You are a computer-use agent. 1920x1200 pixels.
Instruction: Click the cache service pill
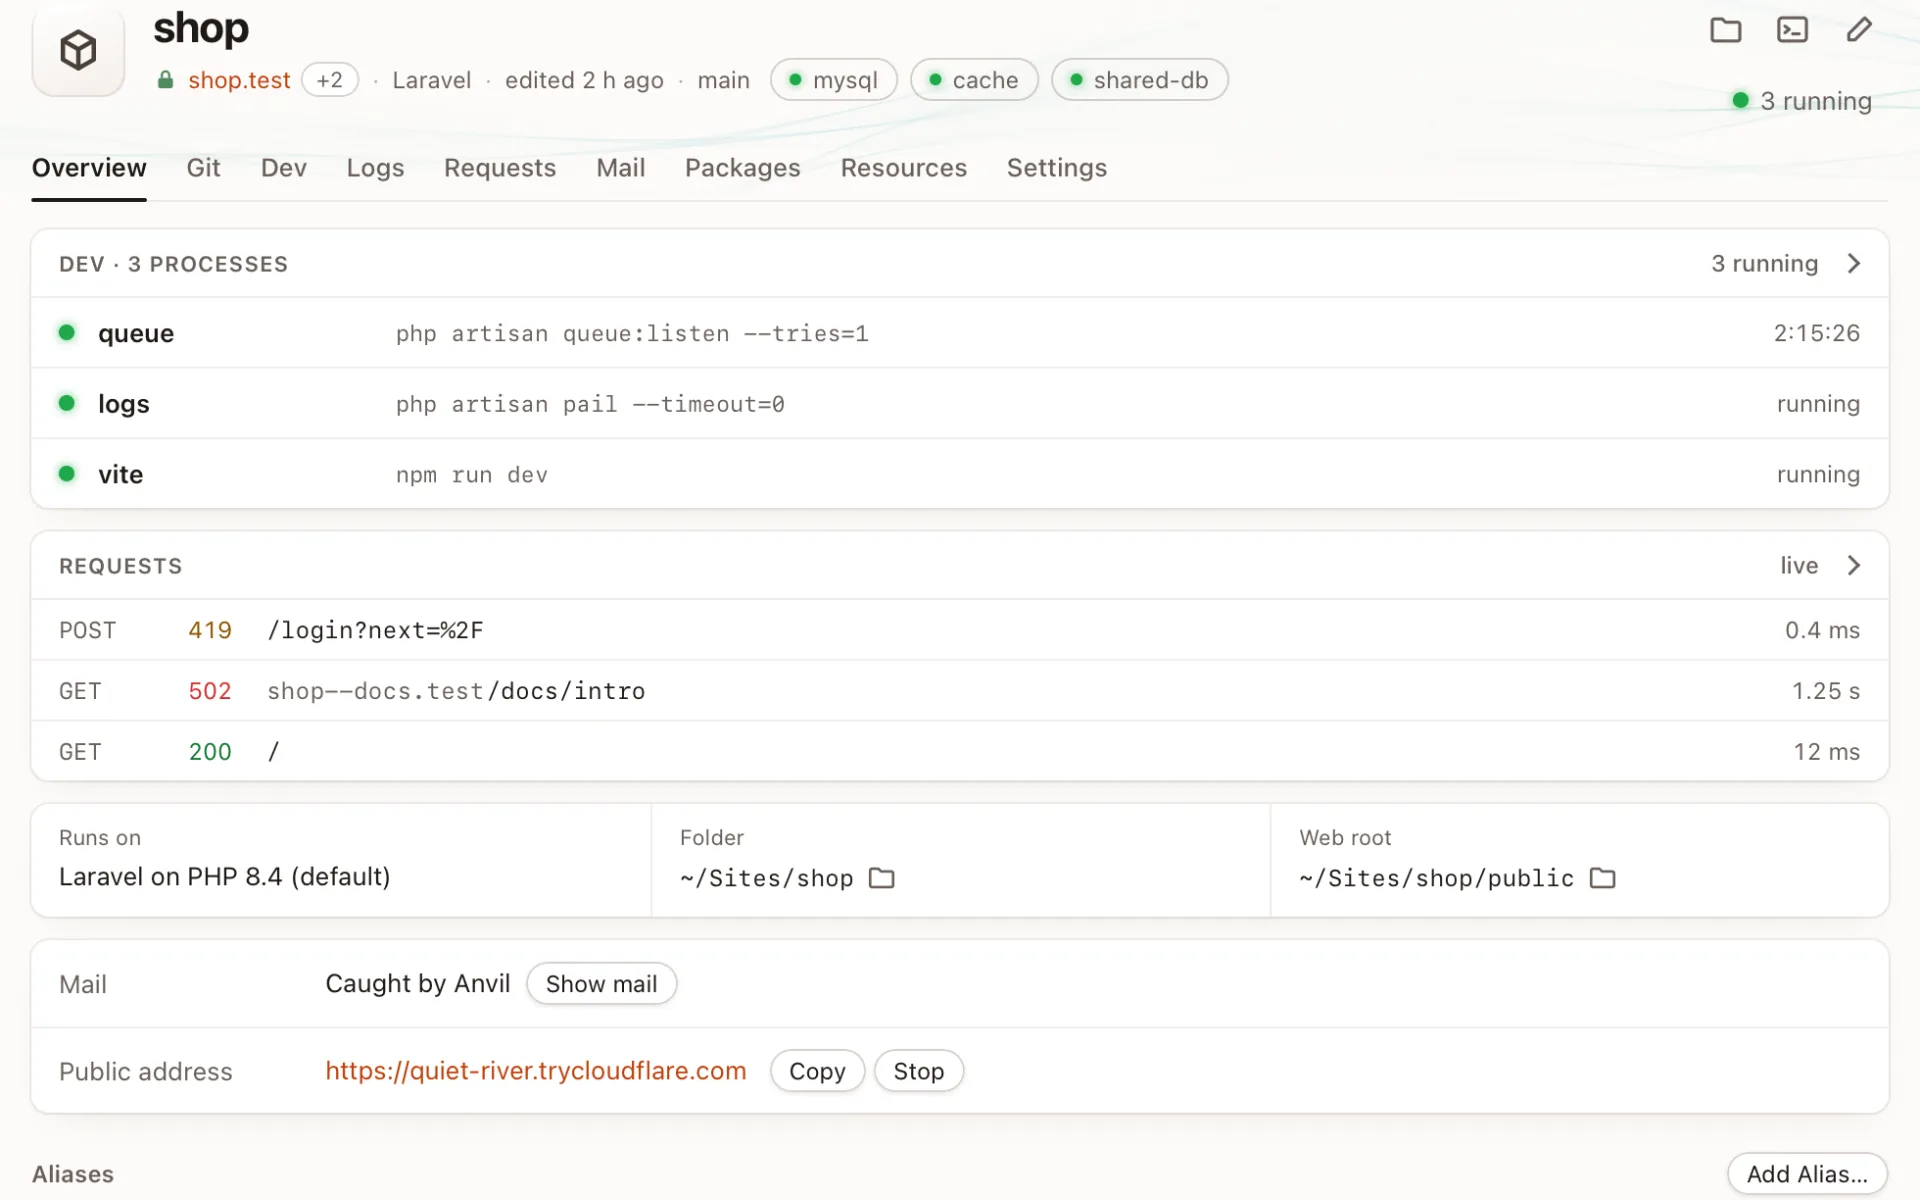pyautogui.click(x=974, y=80)
